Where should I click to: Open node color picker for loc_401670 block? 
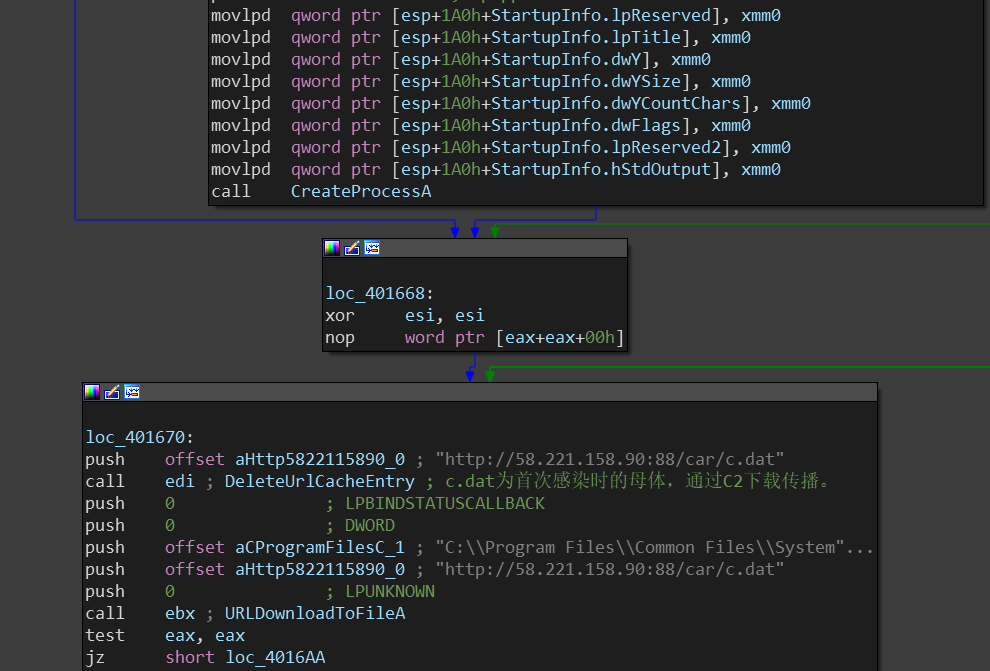pyautogui.click(x=92, y=392)
